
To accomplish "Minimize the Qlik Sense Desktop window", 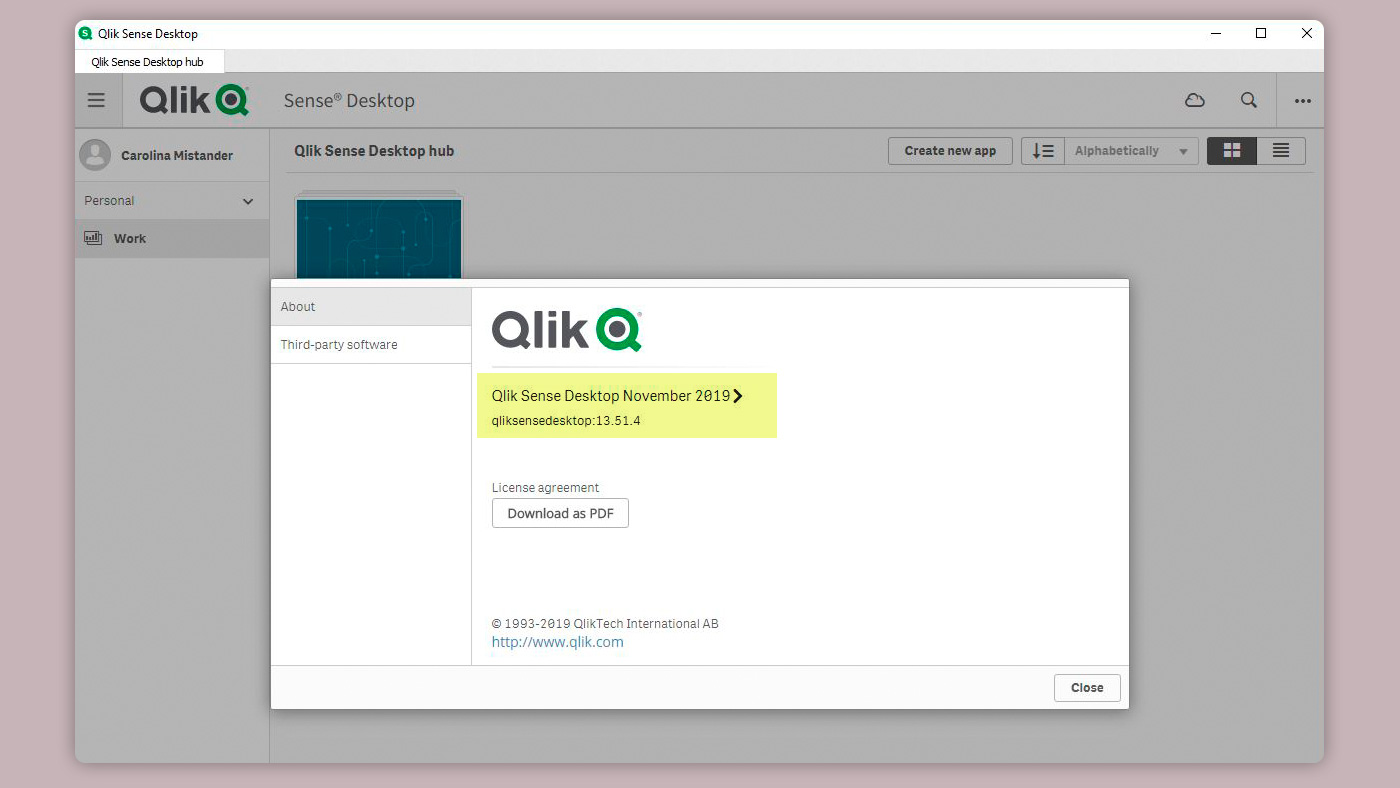I will (x=1216, y=33).
